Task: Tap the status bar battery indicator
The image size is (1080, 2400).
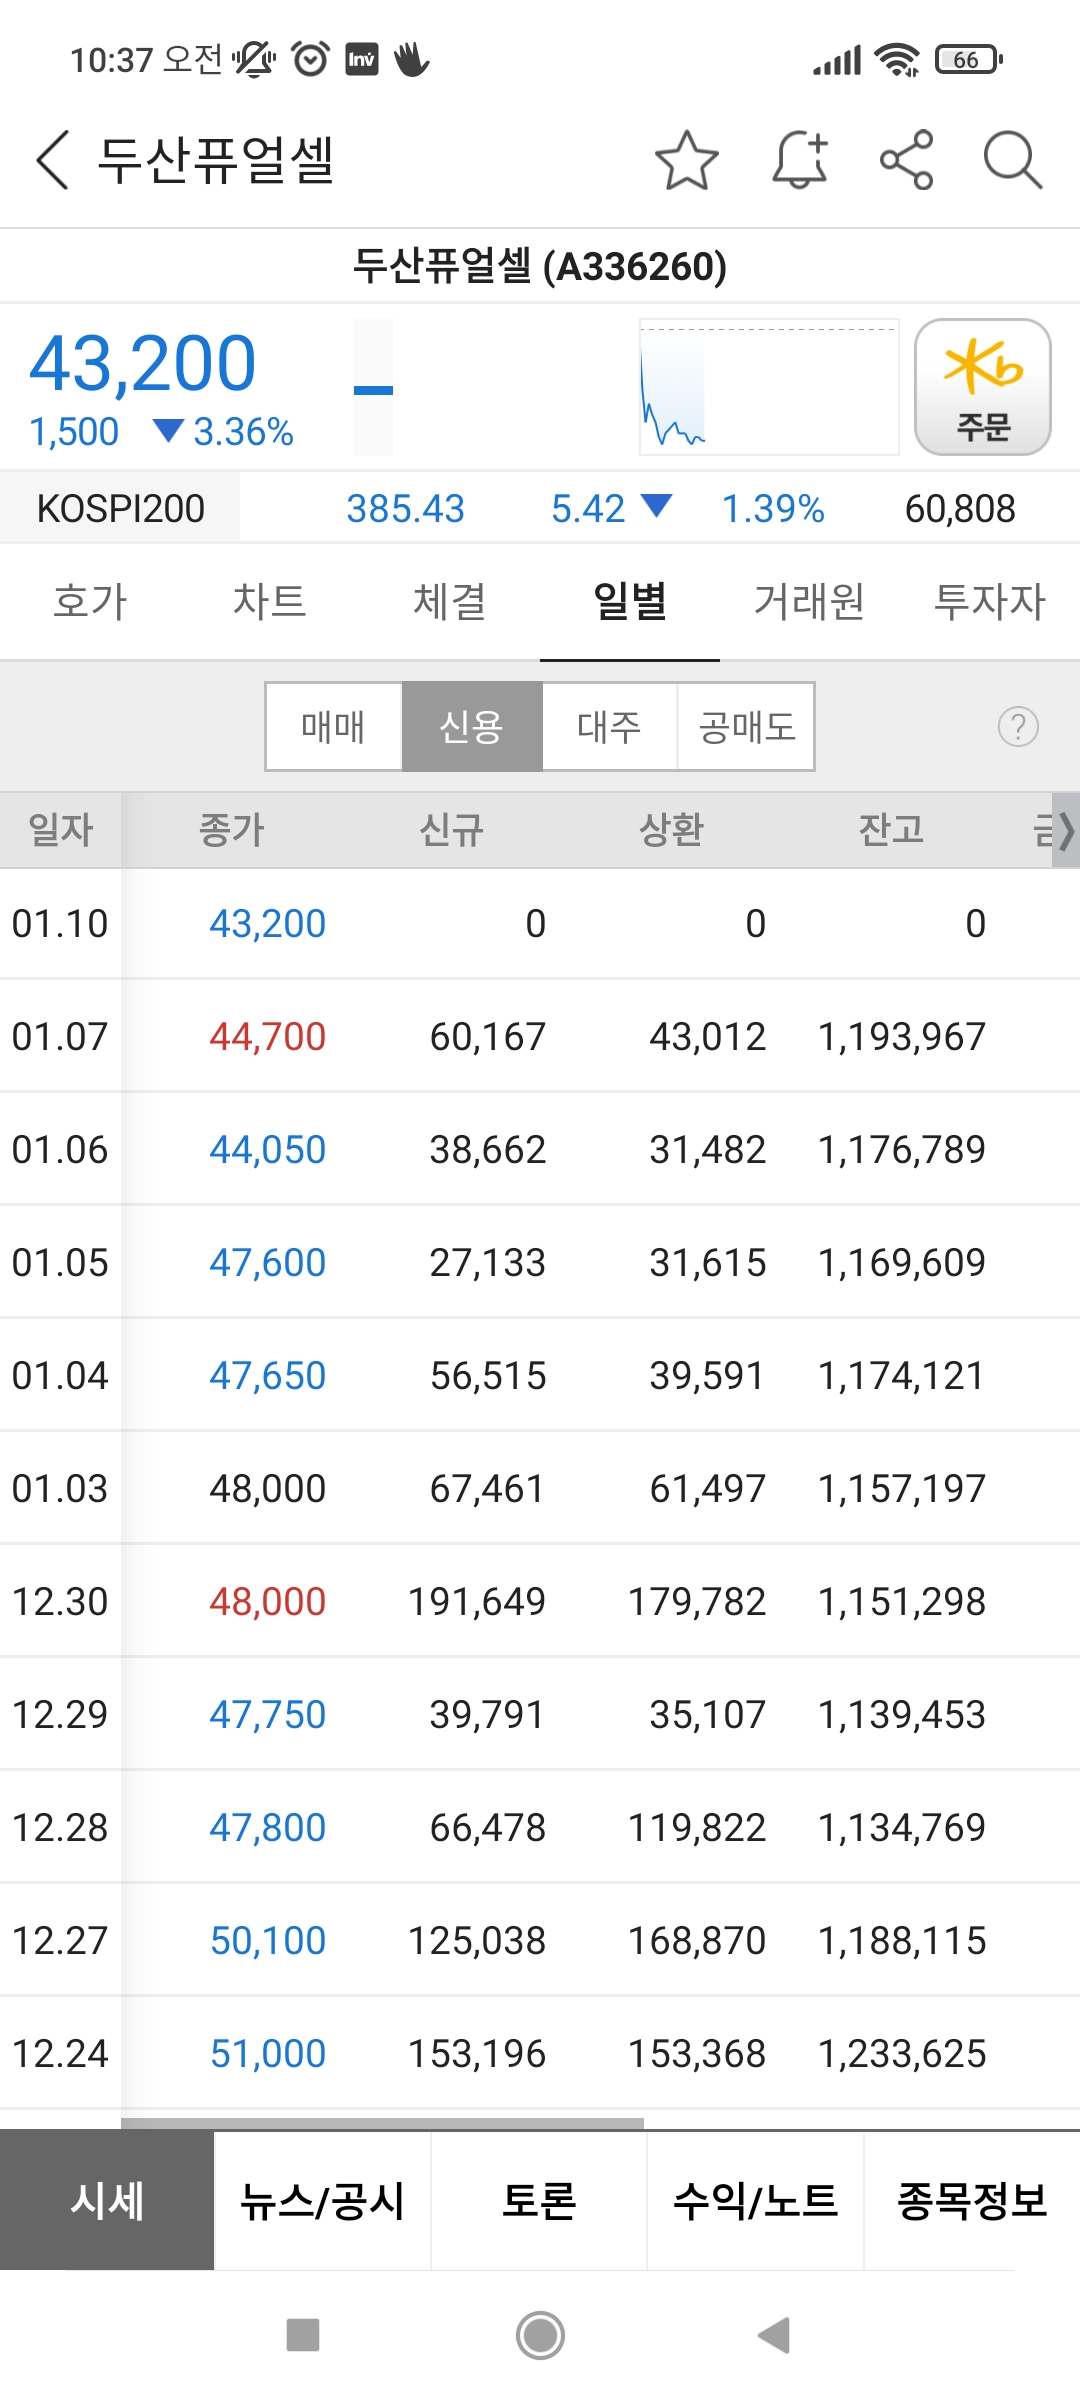Action: tap(969, 60)
